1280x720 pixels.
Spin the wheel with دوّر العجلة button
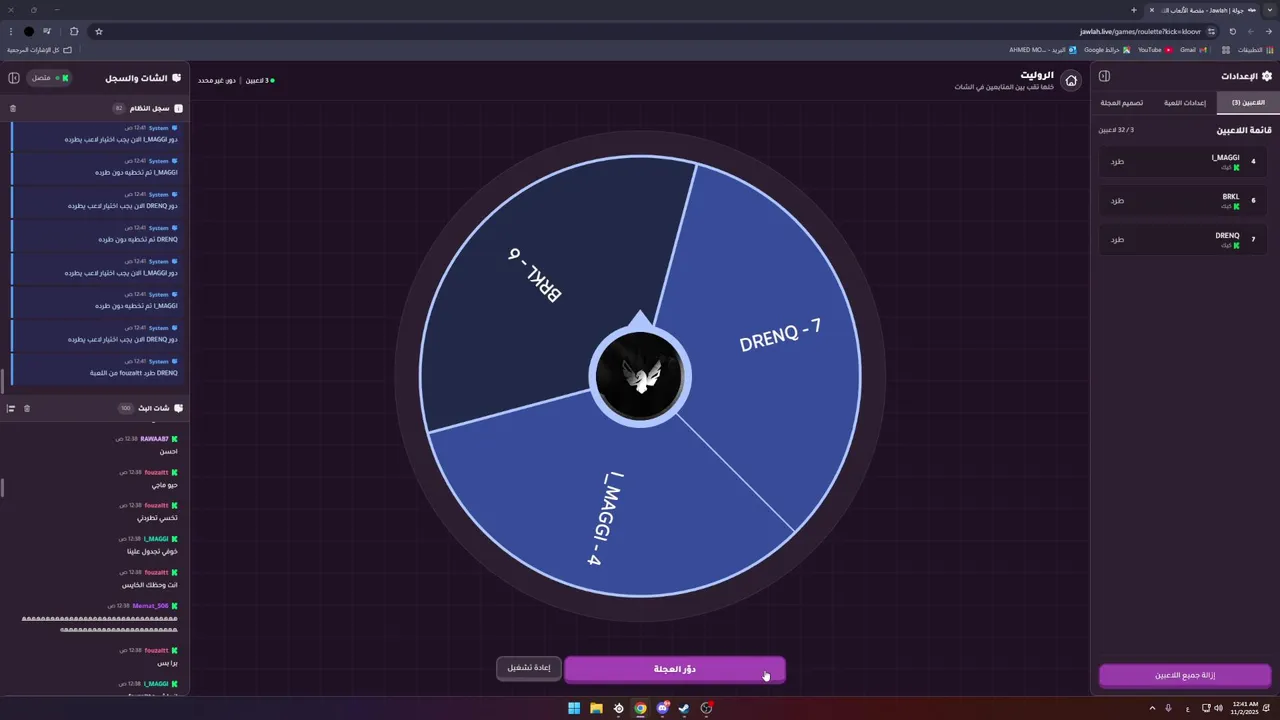click(675, 669)
